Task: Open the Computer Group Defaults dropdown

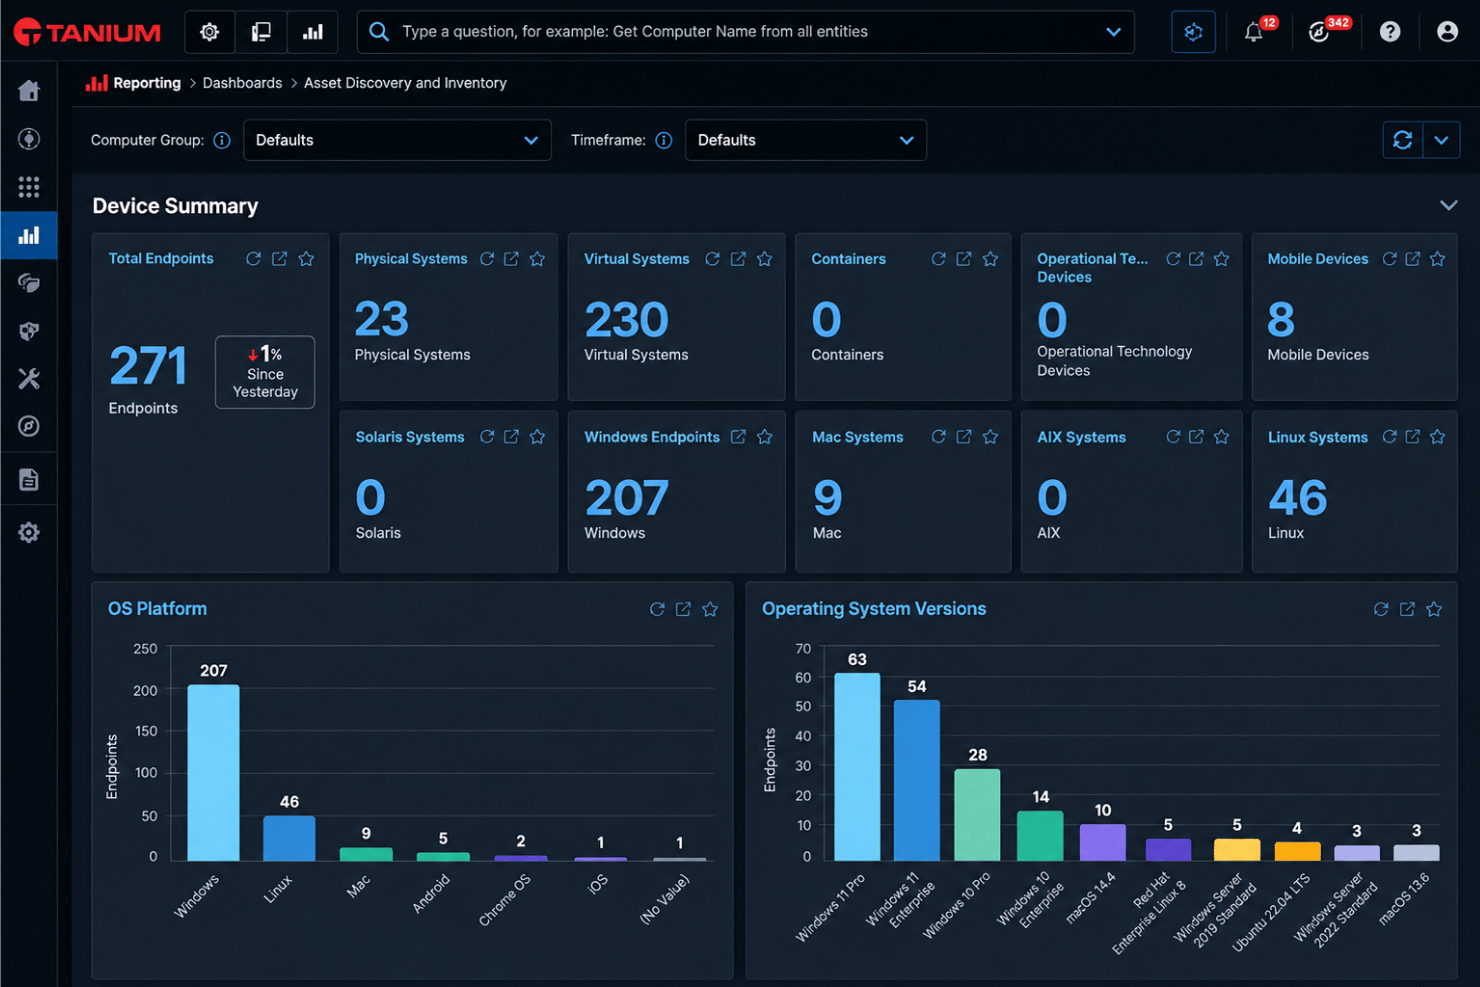Action: point(397,140)
